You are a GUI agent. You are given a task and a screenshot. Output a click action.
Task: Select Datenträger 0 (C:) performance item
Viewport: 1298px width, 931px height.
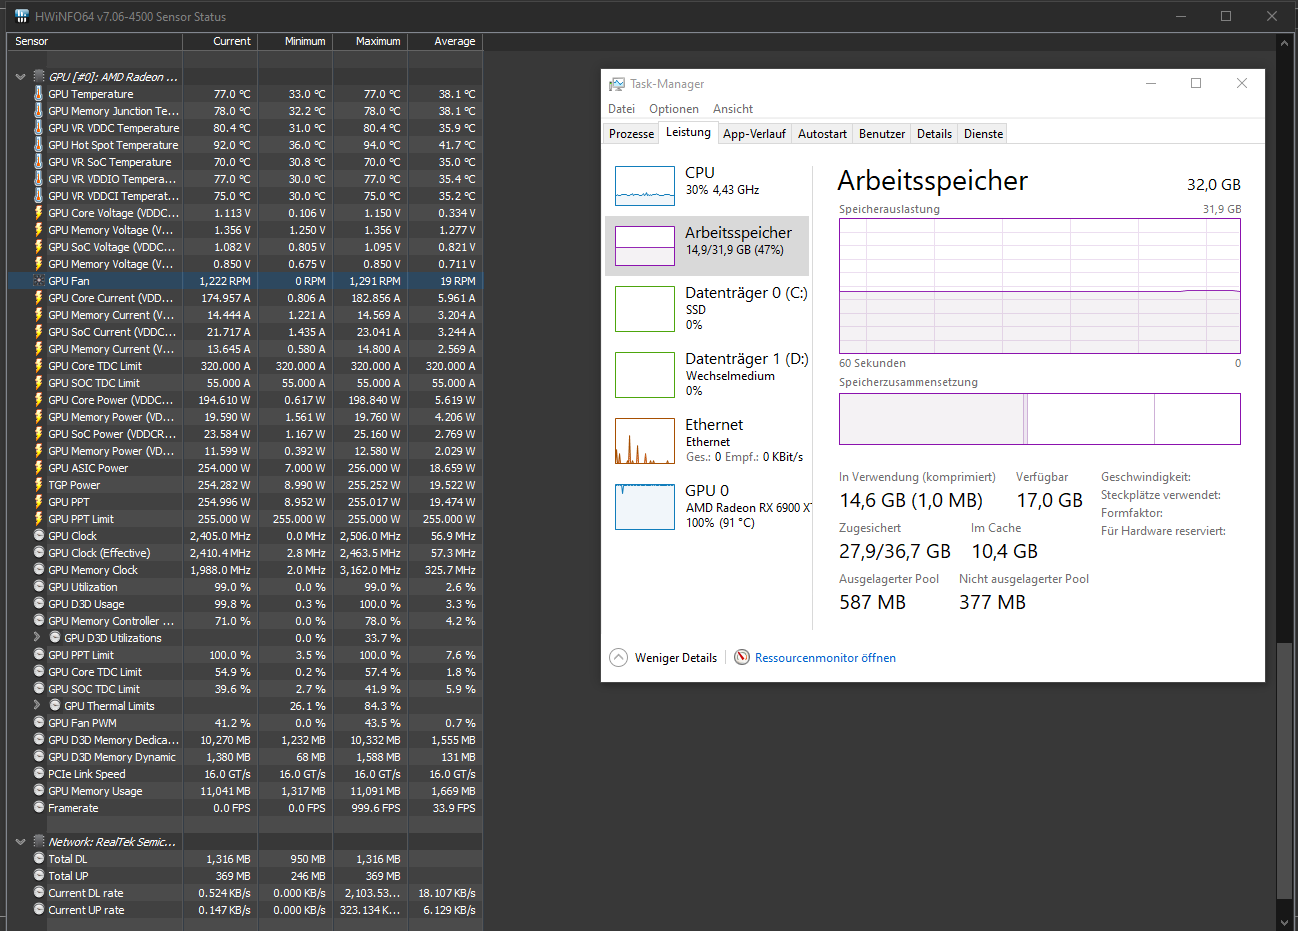[x=707, y=309]
